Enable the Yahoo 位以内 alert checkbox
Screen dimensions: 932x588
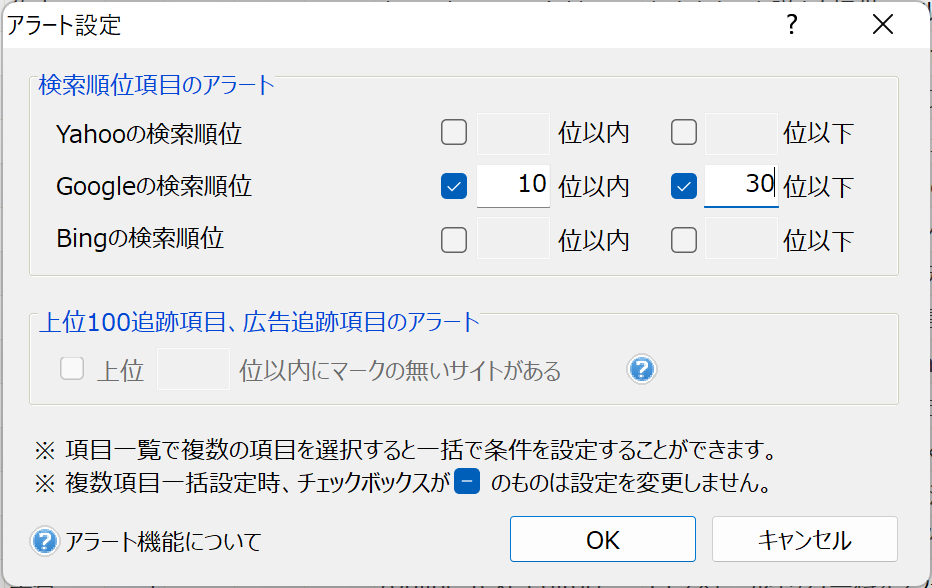point(453,132)
